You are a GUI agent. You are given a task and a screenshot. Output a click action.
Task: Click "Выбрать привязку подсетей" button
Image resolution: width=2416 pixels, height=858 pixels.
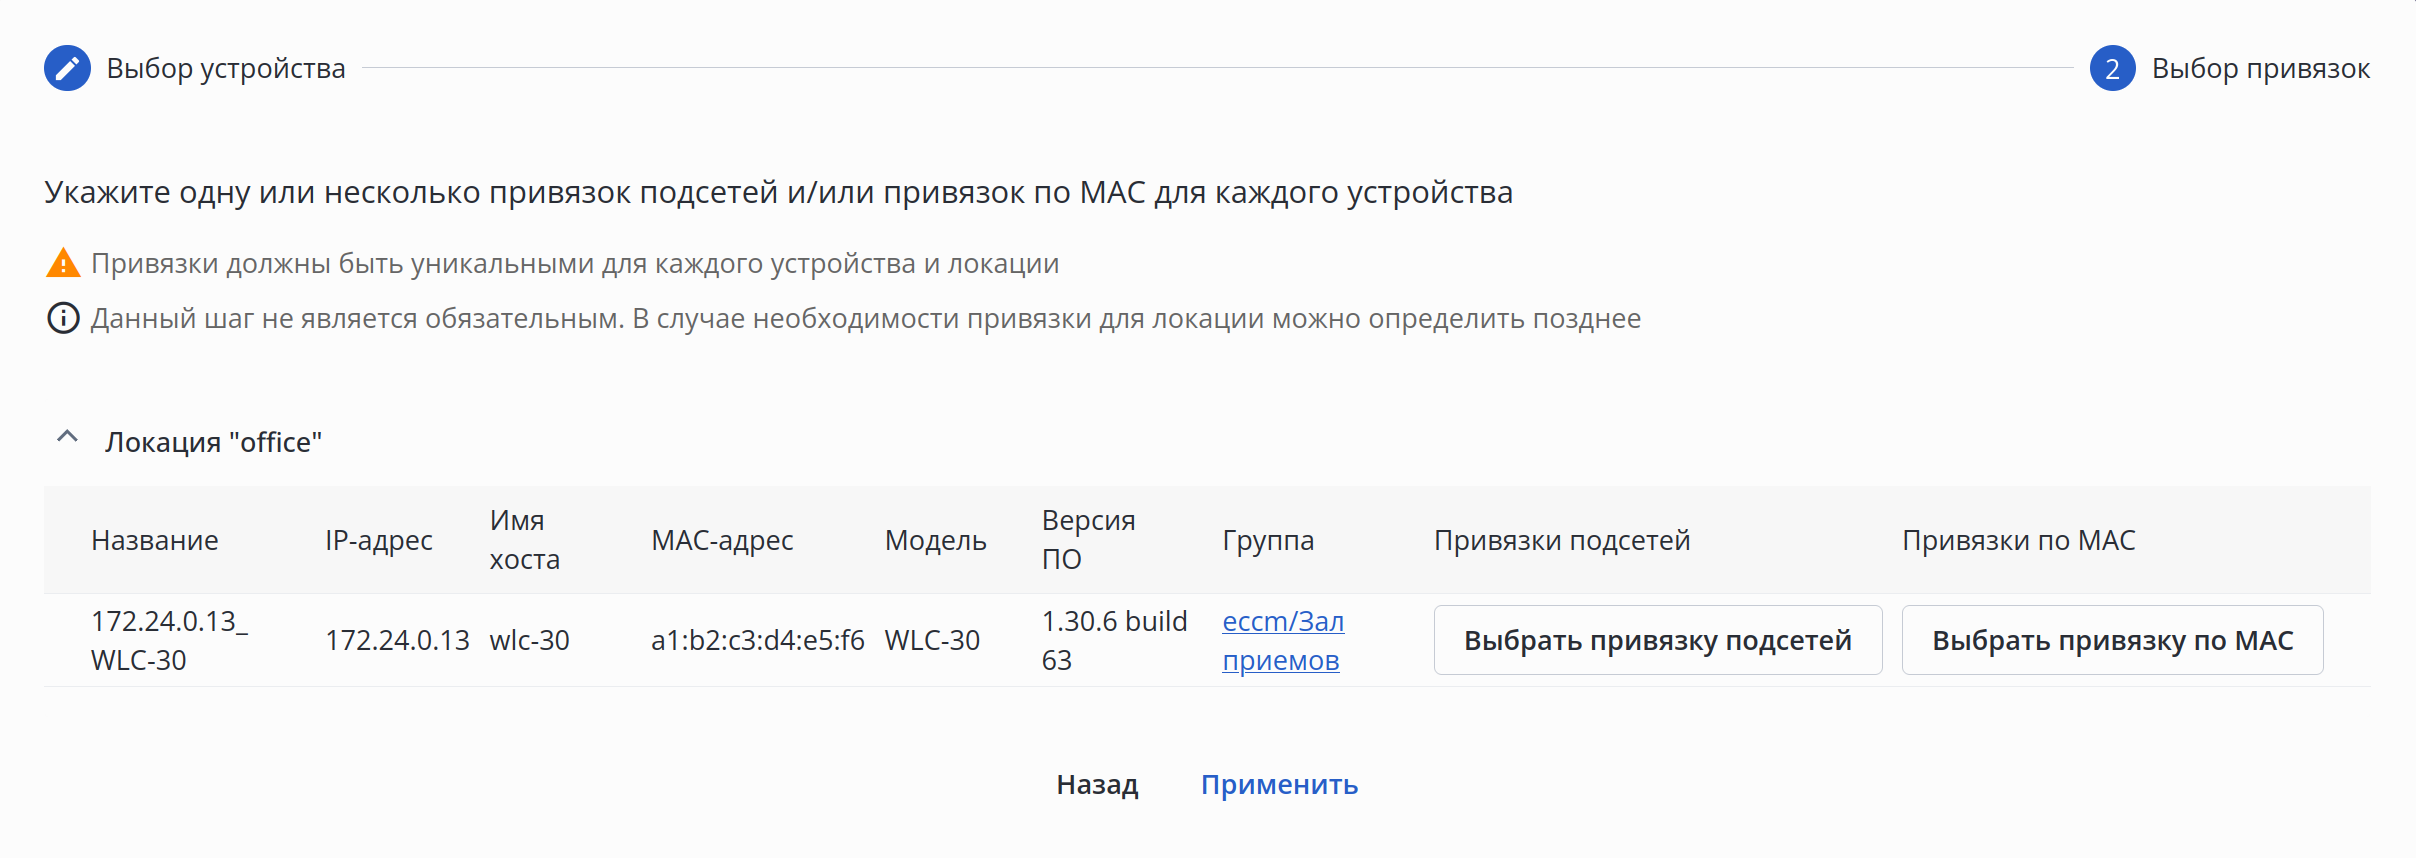(x=1657, y=640)
